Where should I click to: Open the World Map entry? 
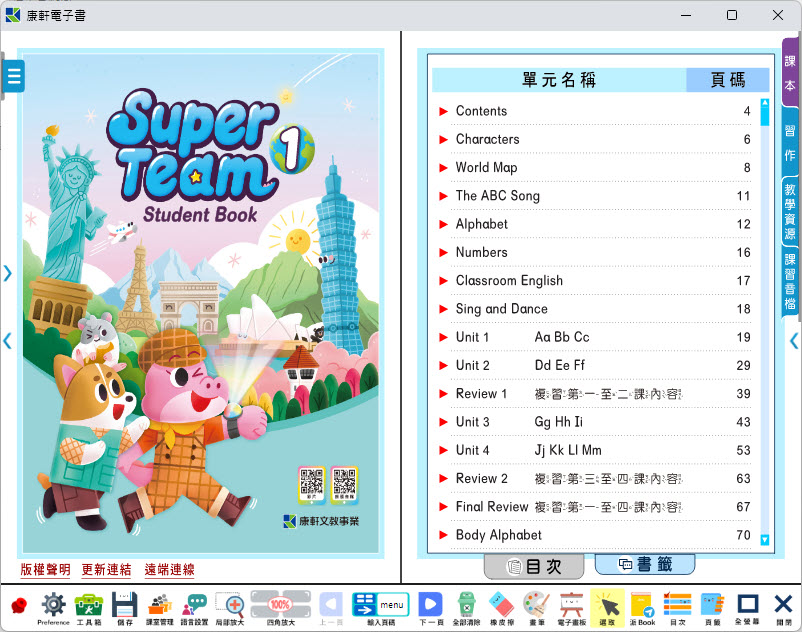coord(595,168)
